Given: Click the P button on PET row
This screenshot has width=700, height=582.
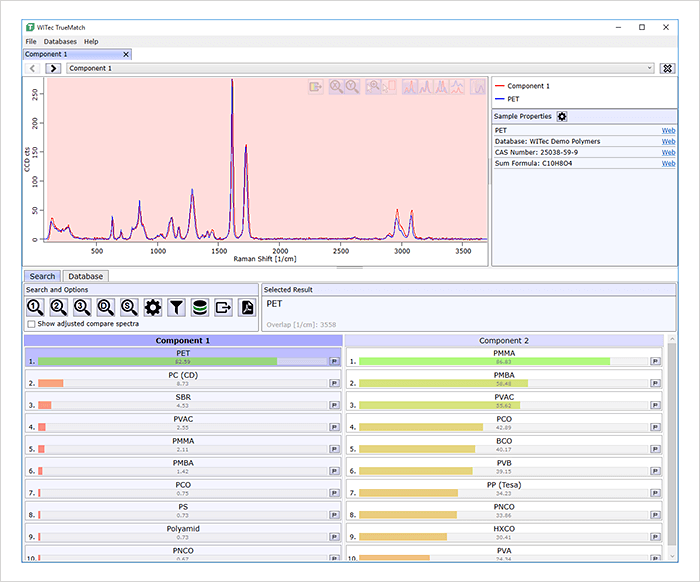Looking at the screenshot, I should coord(334,361).
